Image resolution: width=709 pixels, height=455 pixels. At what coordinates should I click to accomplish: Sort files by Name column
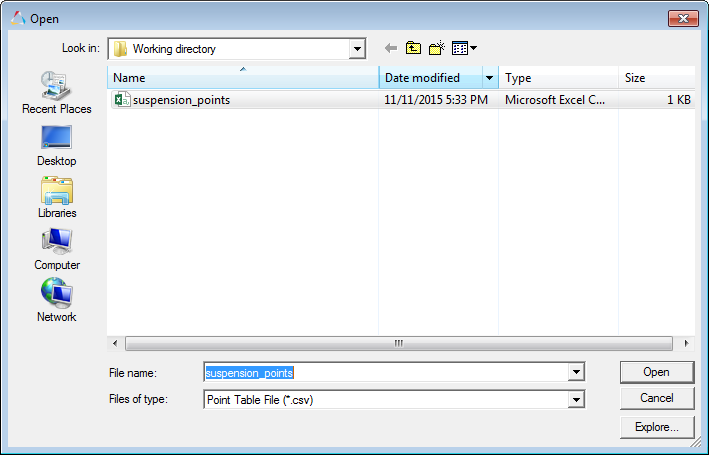point(243,78)
